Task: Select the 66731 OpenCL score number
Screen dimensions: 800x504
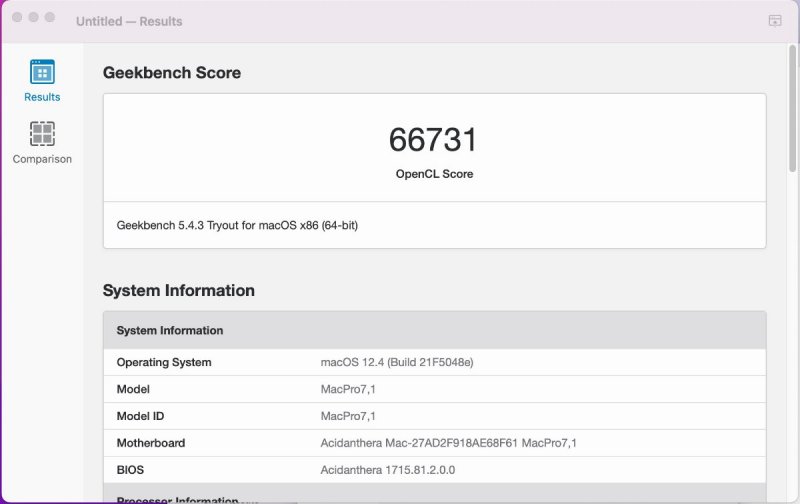Action: (433, 140)
